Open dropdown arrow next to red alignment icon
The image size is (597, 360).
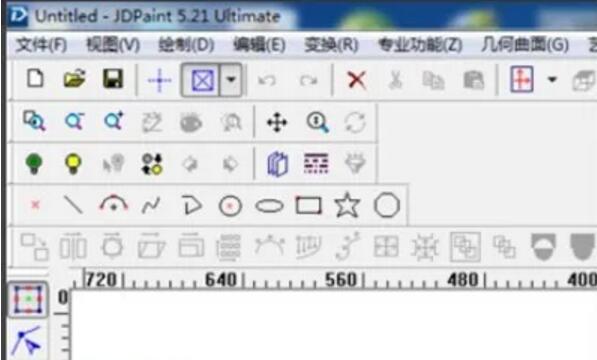coord(552,80)
